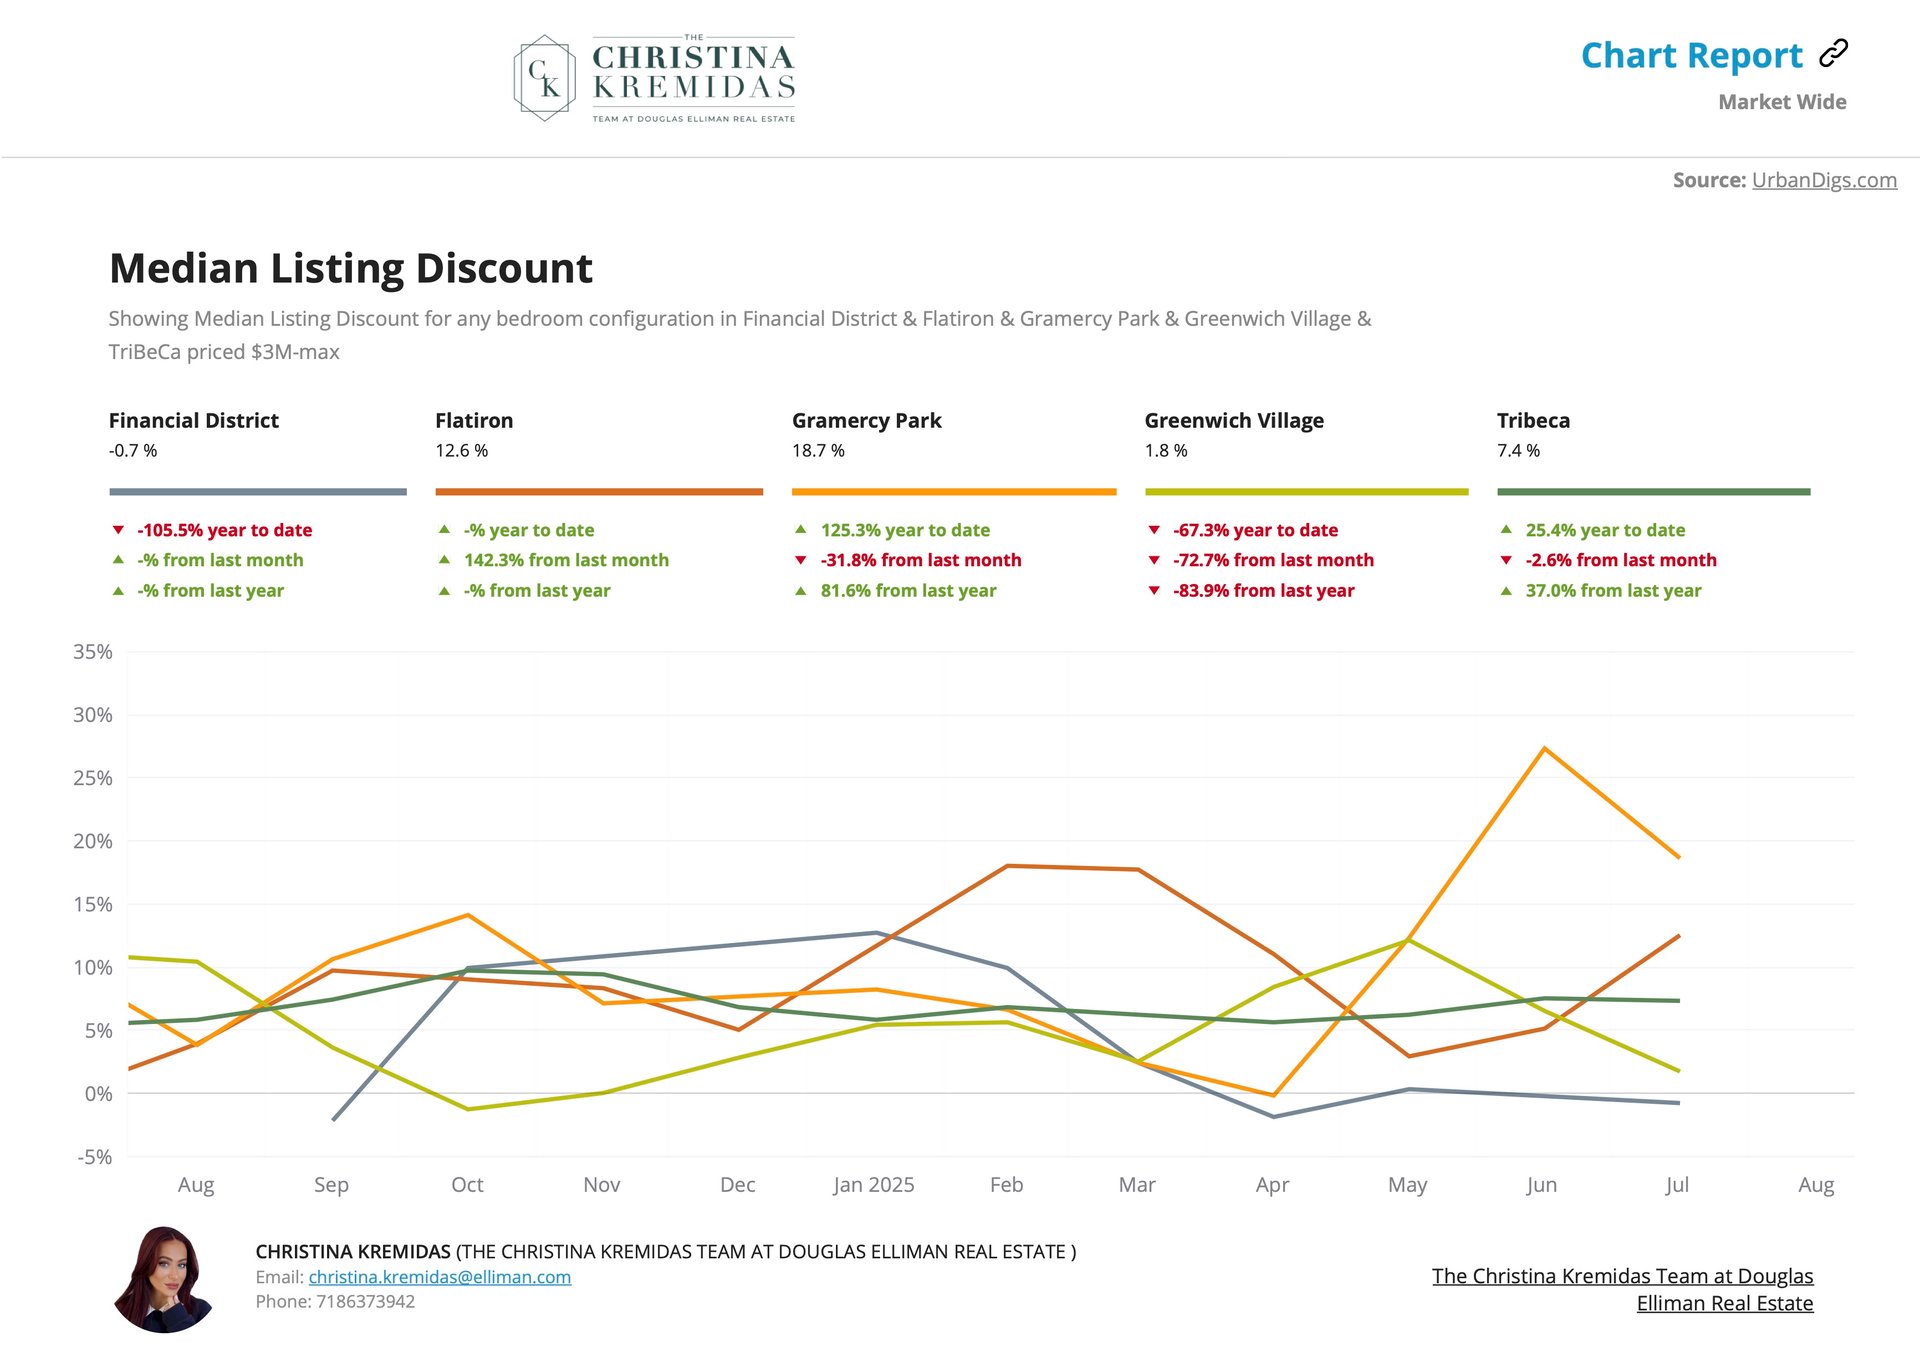
Task: Click the Gramercy Park orange color bar
Action: point(953,492)
